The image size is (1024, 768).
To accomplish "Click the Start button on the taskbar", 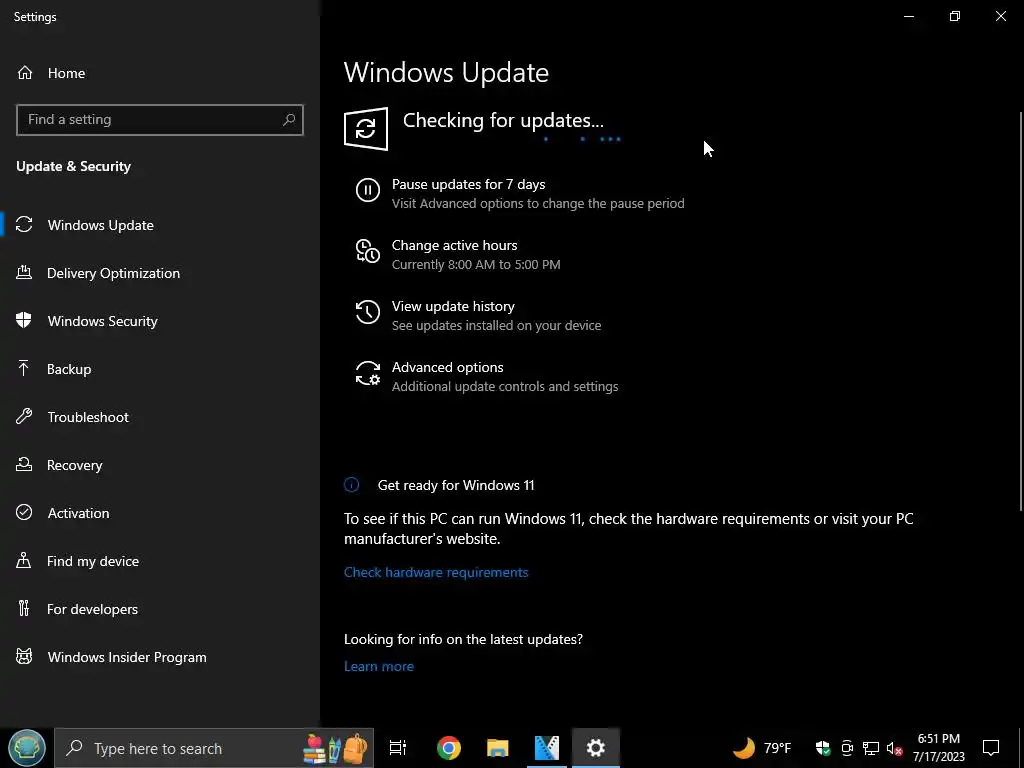I will [27, 748].
